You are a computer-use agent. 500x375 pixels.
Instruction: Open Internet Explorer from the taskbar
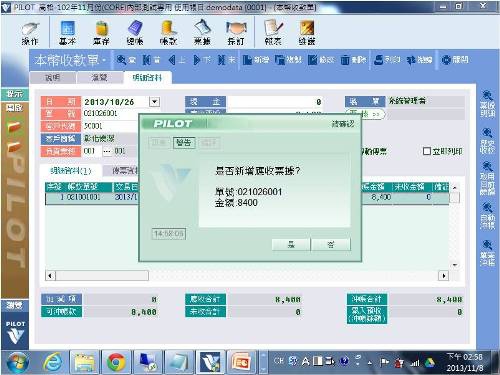[53, 362]
